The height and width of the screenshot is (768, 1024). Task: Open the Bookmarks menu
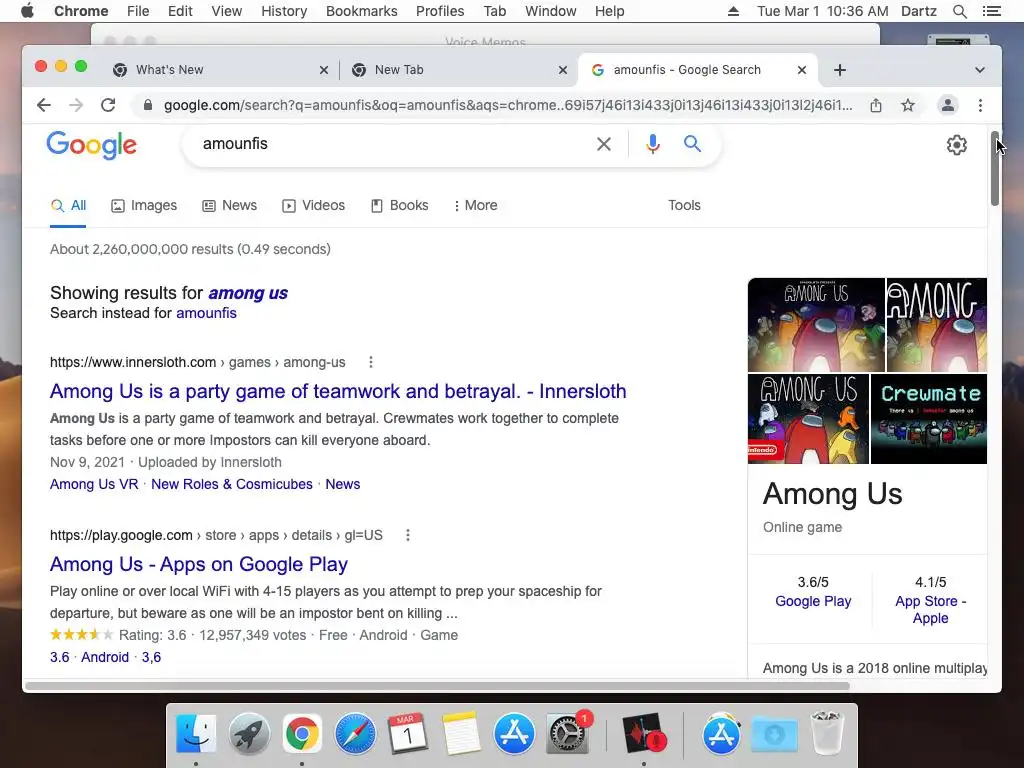(361, 11)
